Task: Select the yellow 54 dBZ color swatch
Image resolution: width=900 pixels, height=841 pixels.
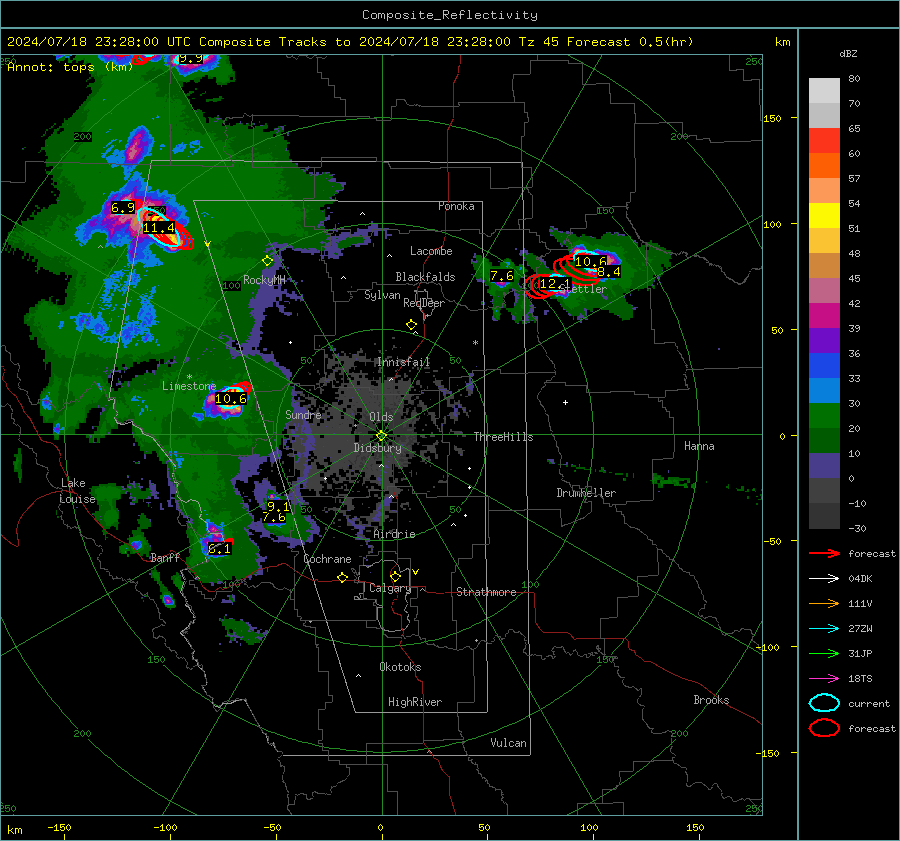Action: pos(824,215)
